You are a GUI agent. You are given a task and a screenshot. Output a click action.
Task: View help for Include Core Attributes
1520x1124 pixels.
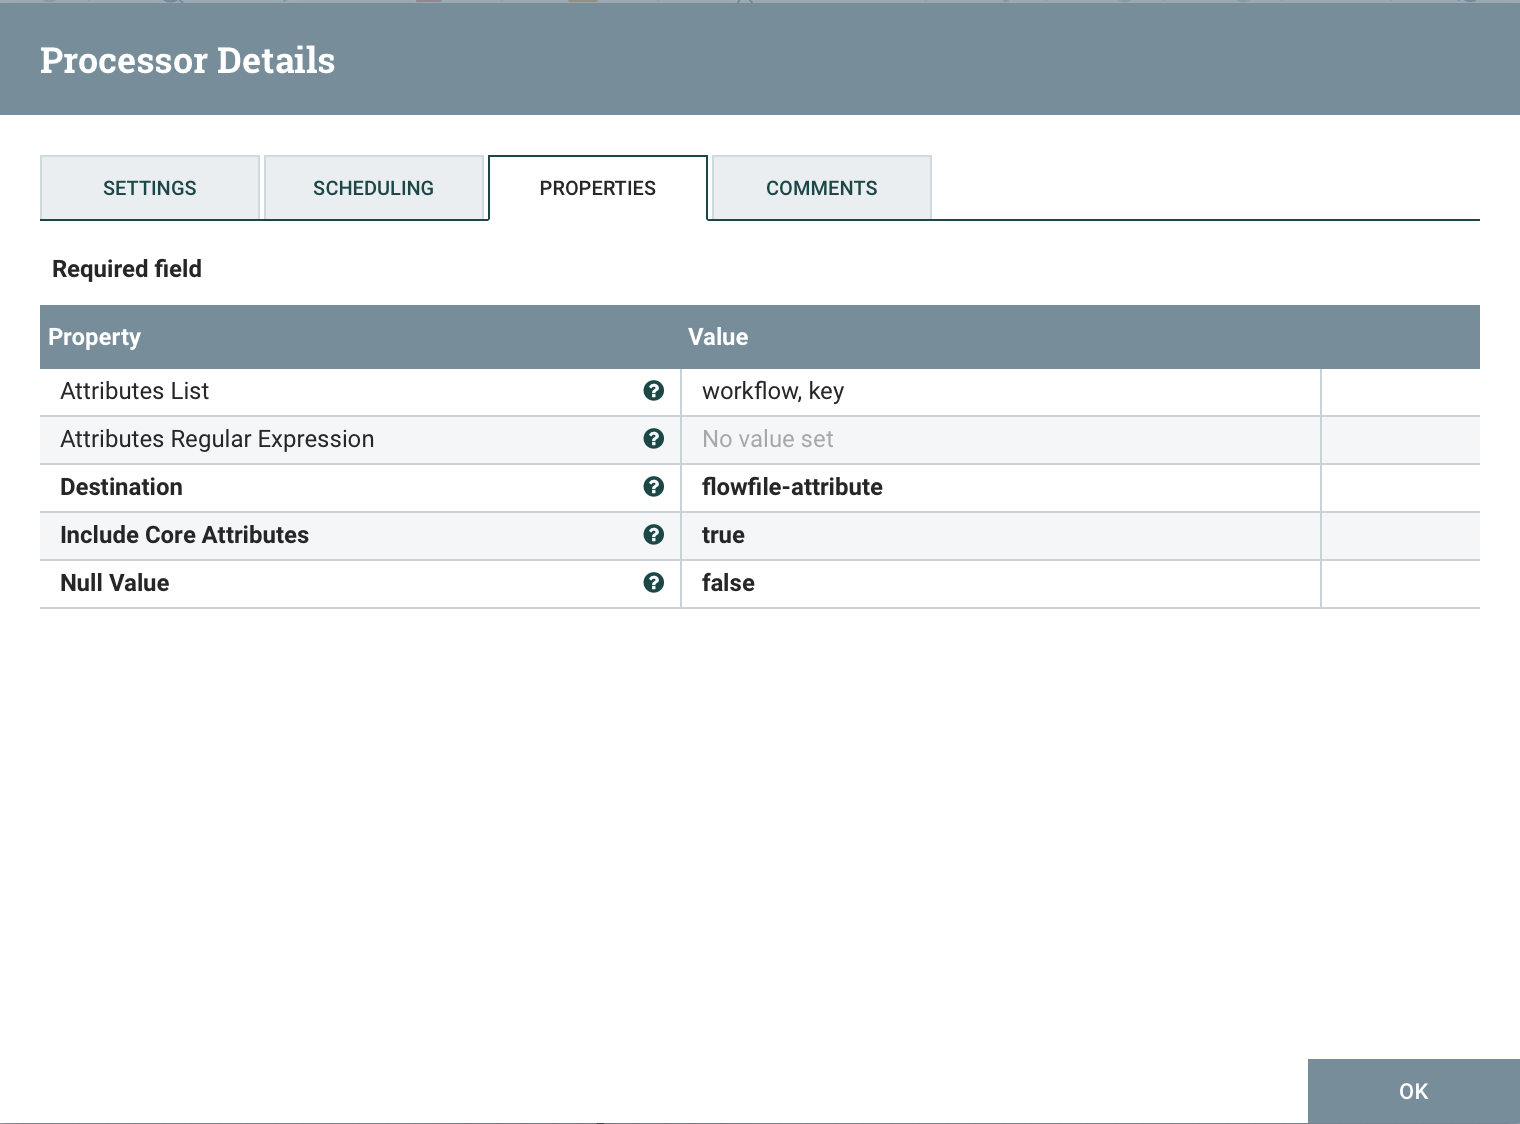655,535
